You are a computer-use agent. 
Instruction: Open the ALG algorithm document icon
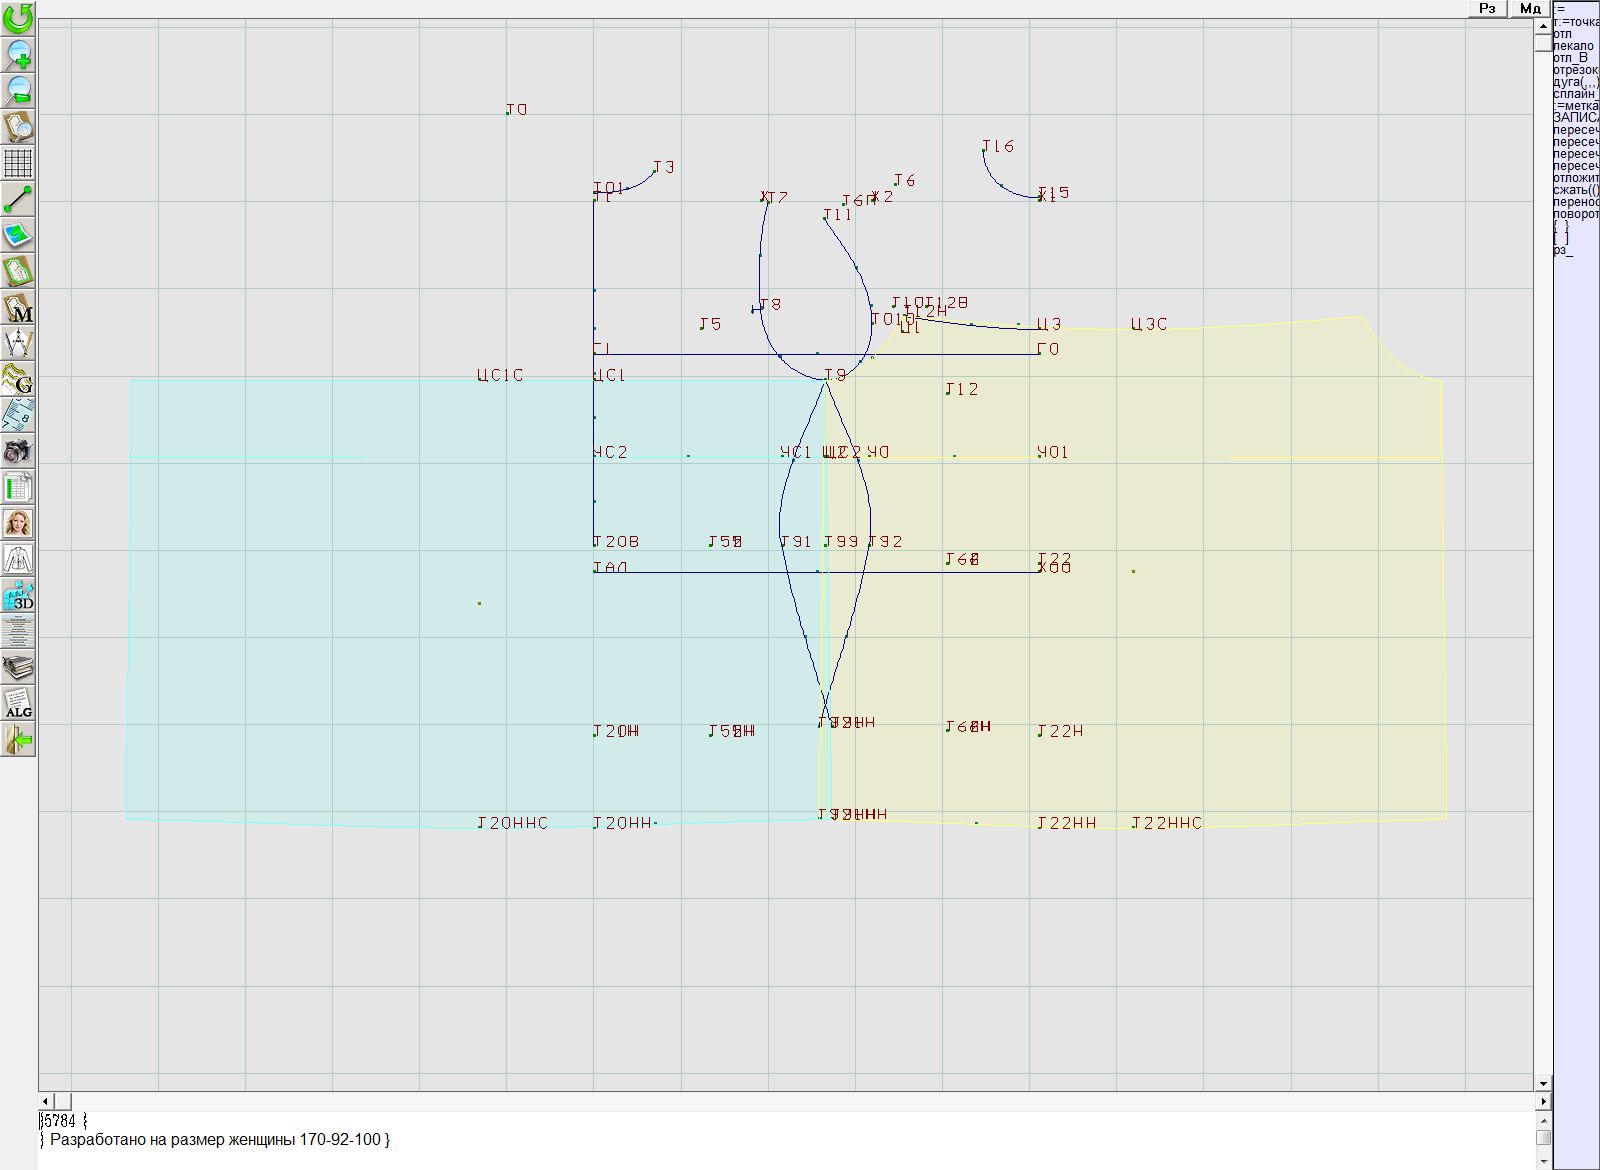(18, 703)
